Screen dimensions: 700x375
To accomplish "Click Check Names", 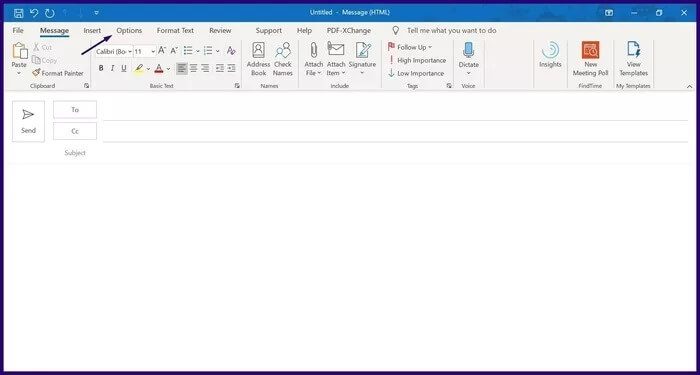I will (283, 59).
